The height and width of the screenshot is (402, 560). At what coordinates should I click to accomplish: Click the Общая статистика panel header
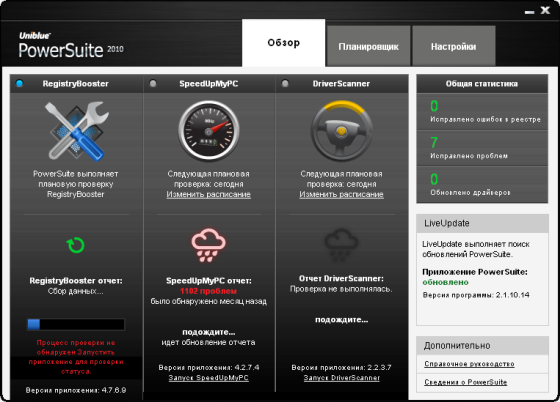482,84
